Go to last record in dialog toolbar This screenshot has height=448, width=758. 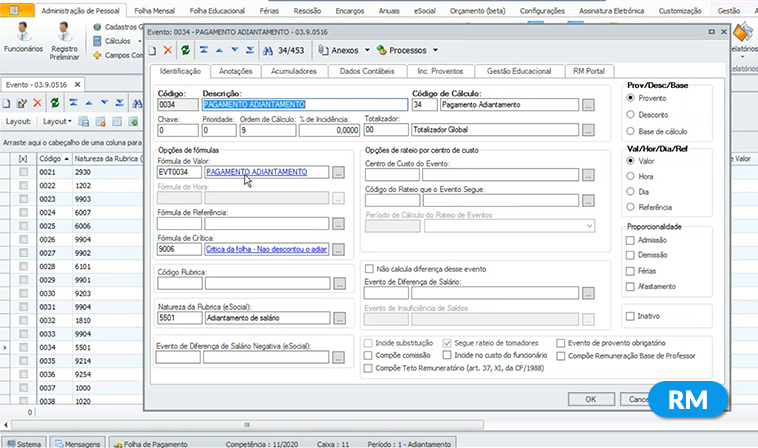click(248, 49)
